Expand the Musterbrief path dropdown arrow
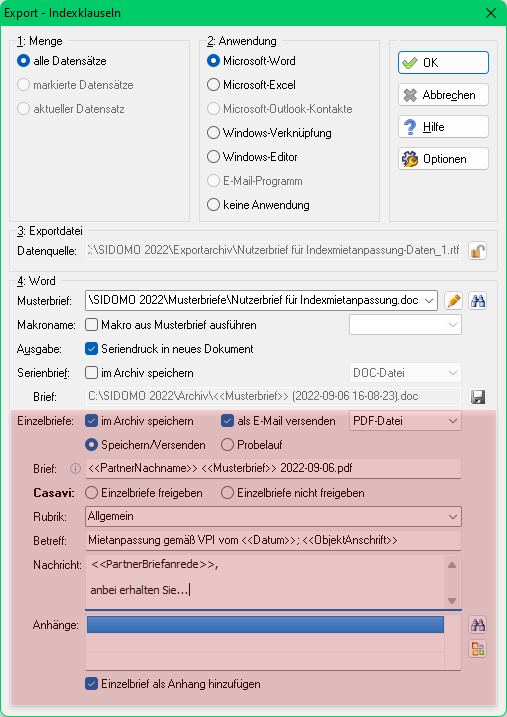The height and width of the screenshot is (717, 507). pyautogui.click(x=428, y=301)
